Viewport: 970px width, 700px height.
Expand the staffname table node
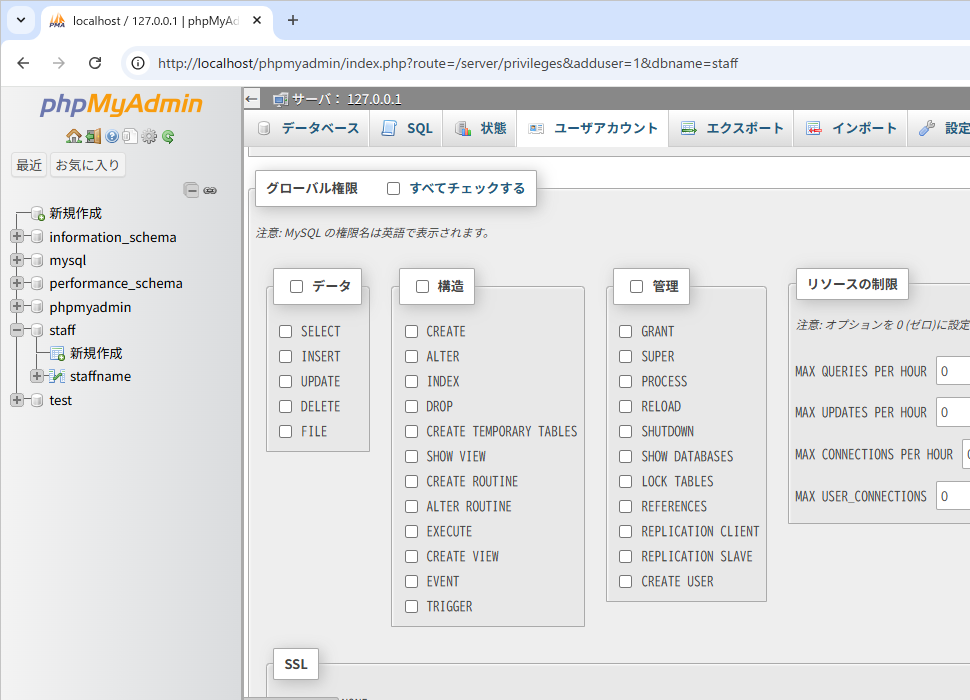point(37,376)
